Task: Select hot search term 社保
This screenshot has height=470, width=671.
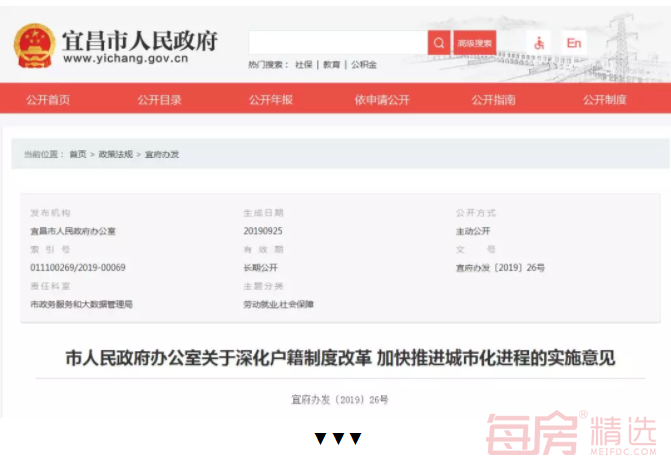Action: coord(303,65)
